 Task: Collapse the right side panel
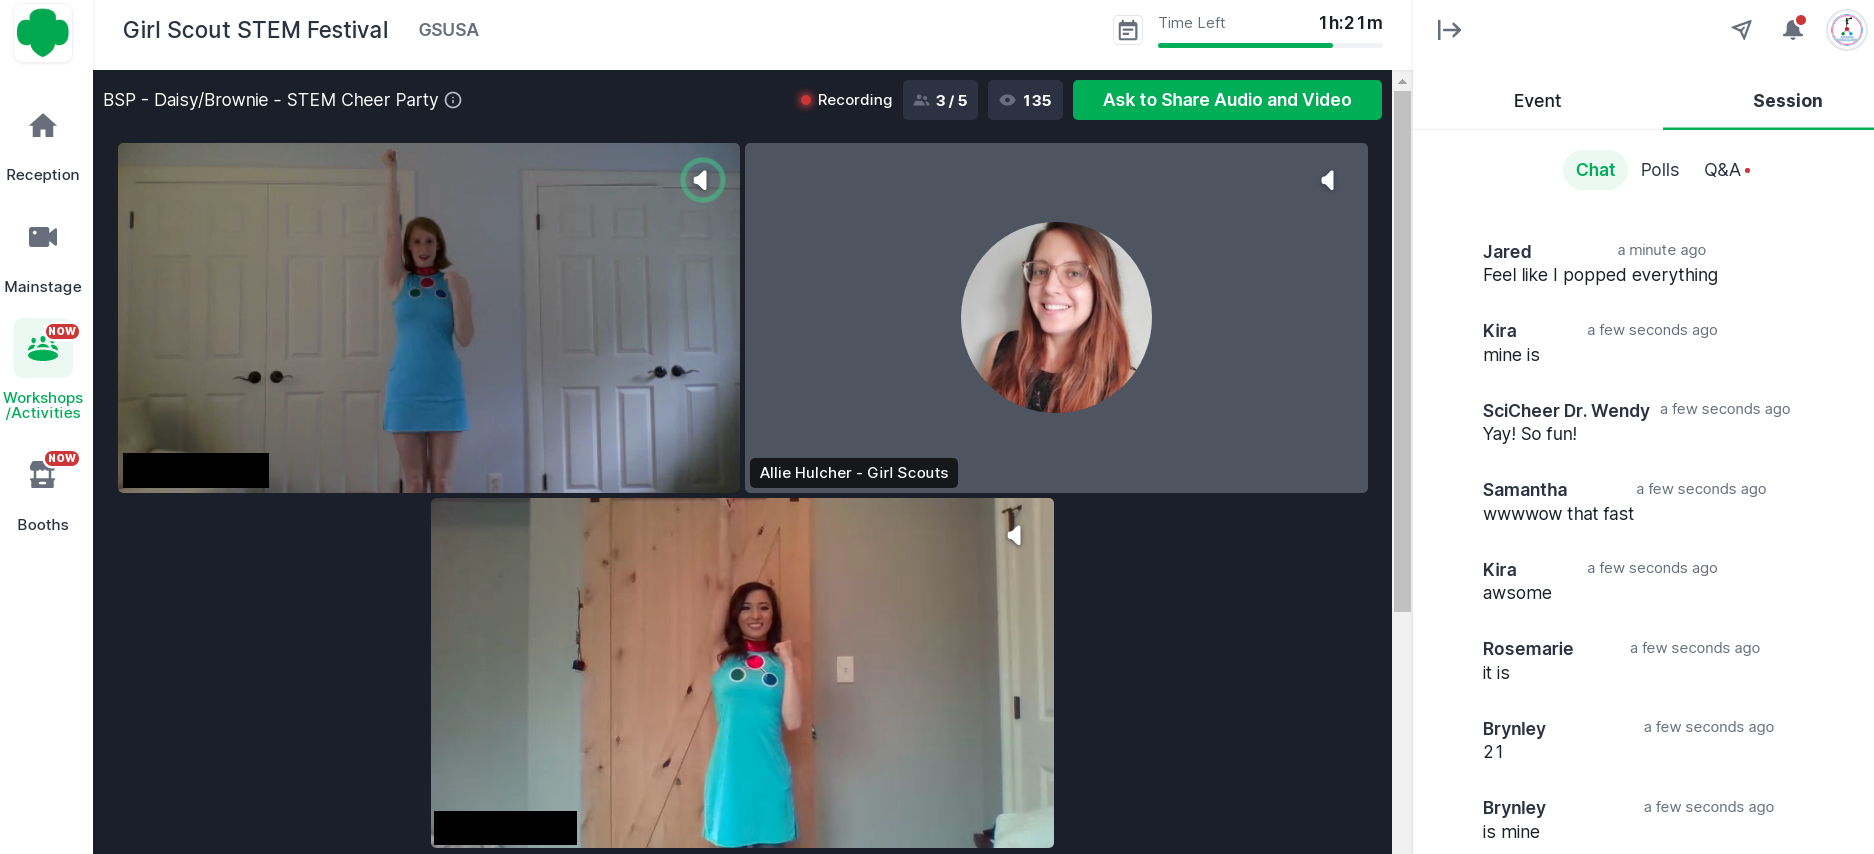(x=1449, y=30)
